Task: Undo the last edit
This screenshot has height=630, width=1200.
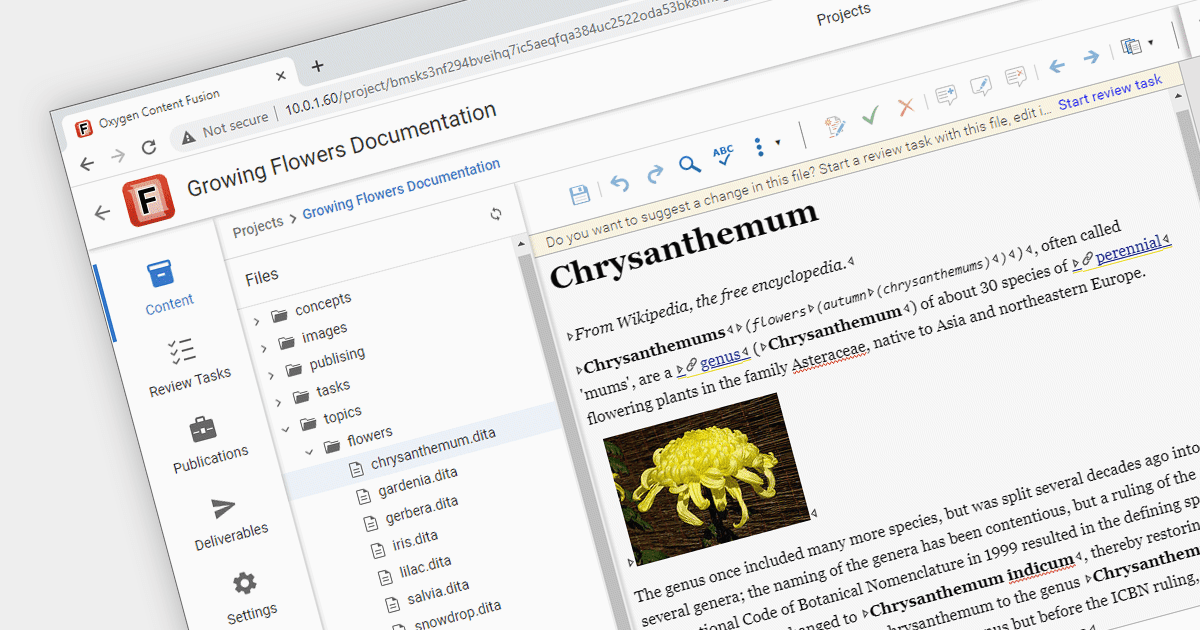Action: point(619,183)
